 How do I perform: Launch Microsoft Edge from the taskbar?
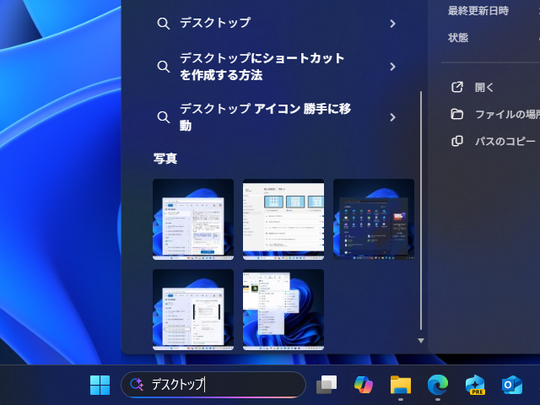[438, 385]
